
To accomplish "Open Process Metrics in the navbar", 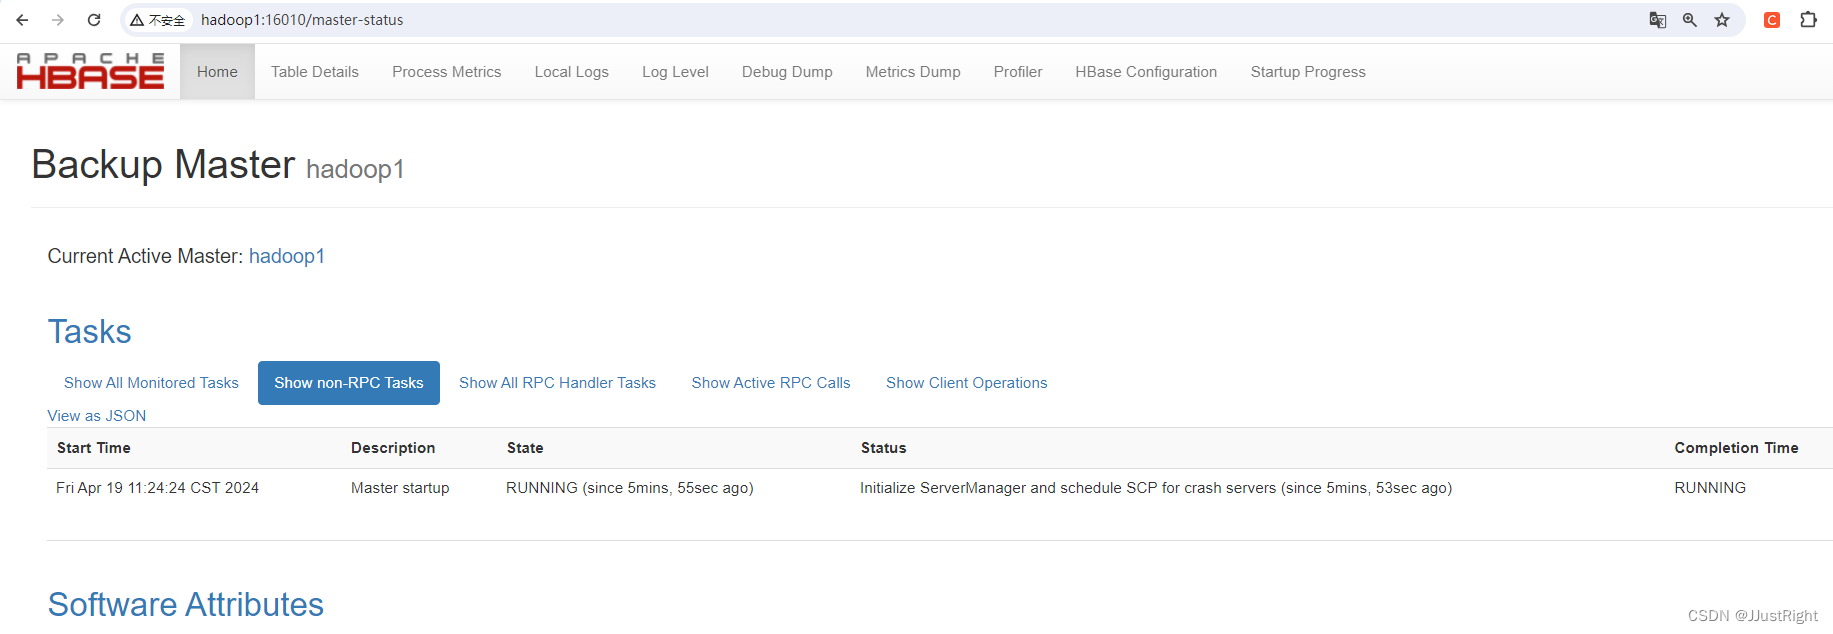I will pyautogui.click(x=447, y=72).
